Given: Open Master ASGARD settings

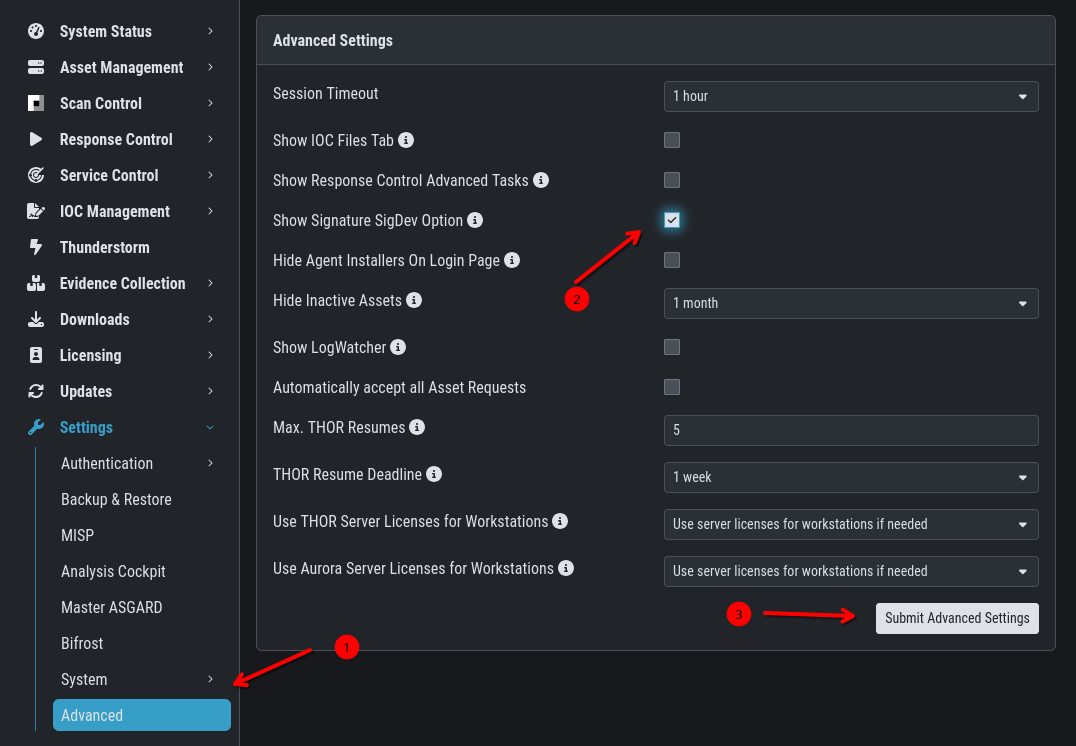Looking at the screenshot, I should 111,607.
